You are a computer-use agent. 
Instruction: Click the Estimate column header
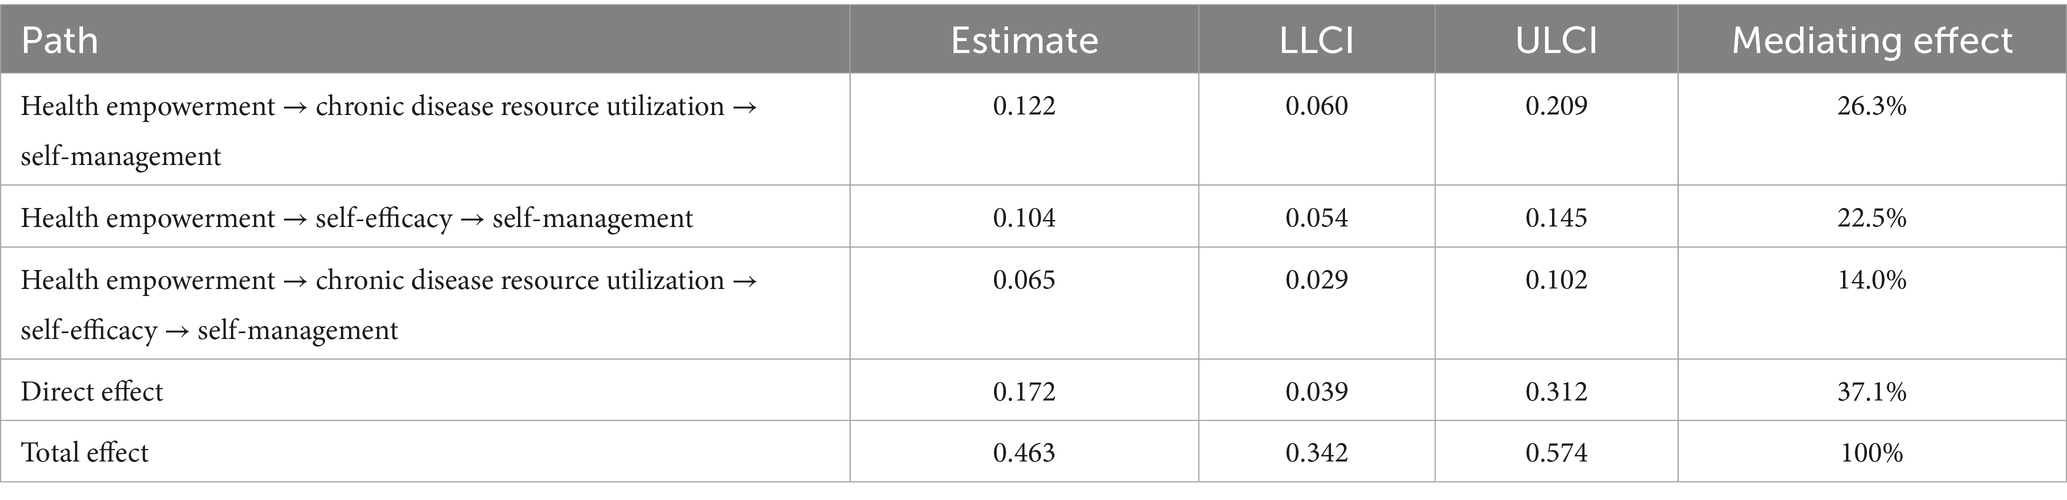(x=1024, y=41)
